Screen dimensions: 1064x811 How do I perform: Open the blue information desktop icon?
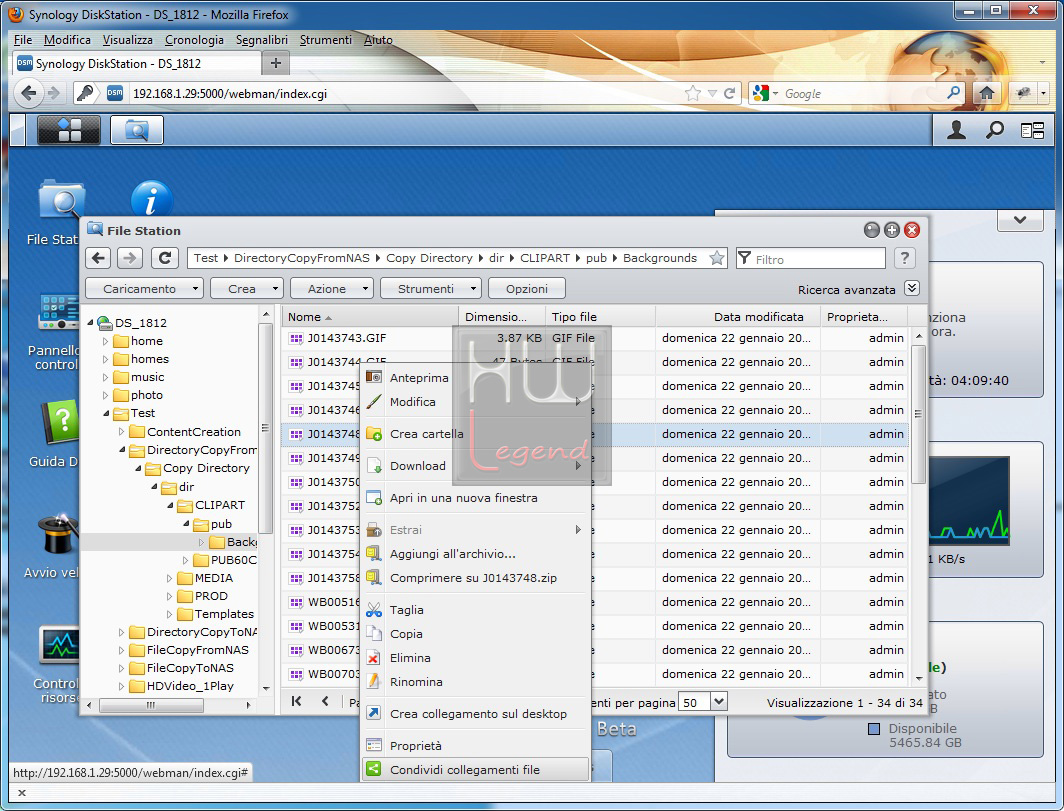click(151, 200)
